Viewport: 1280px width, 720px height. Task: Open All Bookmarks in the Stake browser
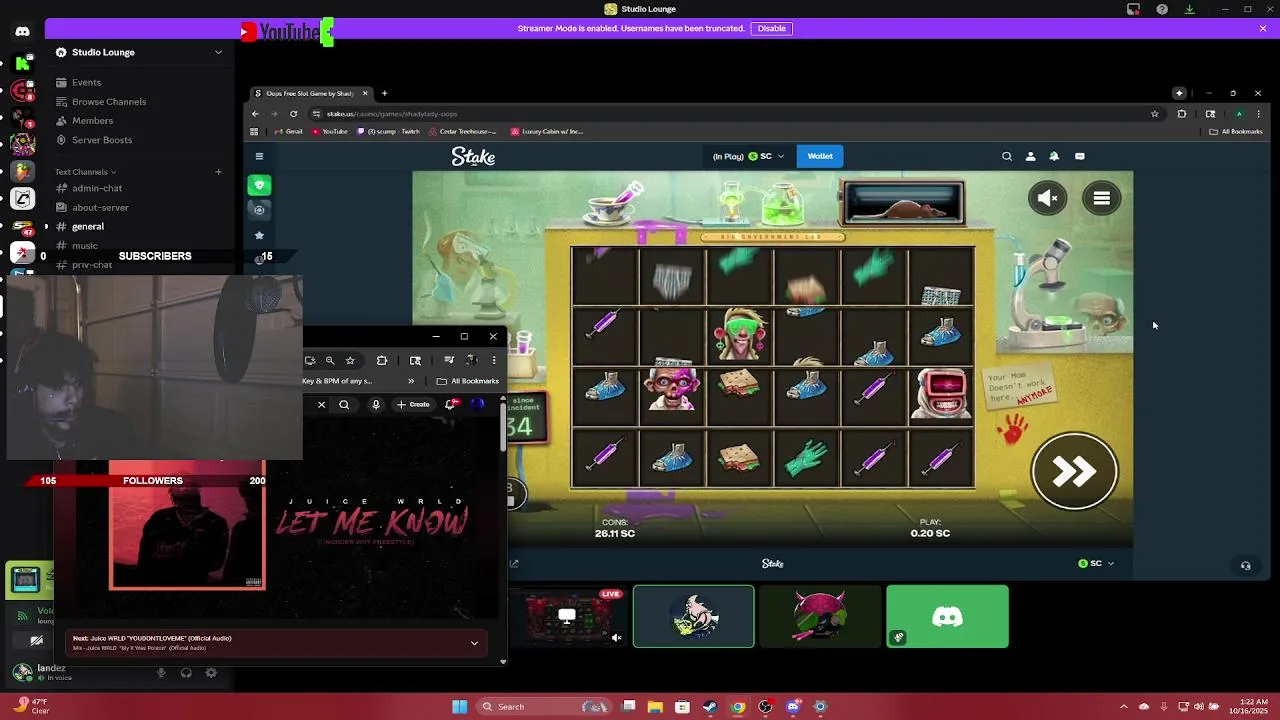pos(1236,131)
